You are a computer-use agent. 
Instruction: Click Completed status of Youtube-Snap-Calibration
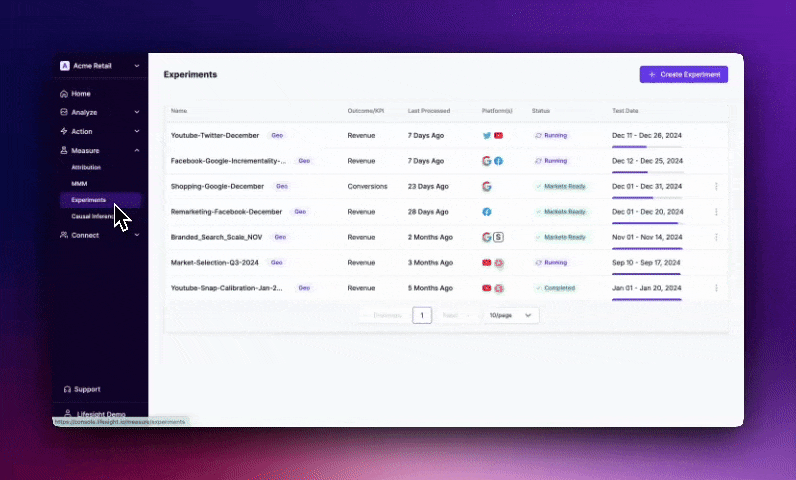(556, 288)
